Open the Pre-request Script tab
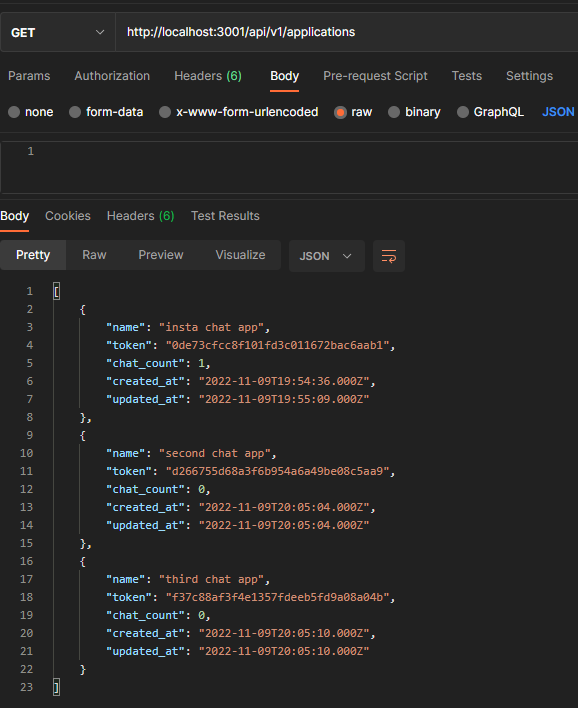Image resolution: width=578 pixels, height=708 pixels. coord(375,76)
